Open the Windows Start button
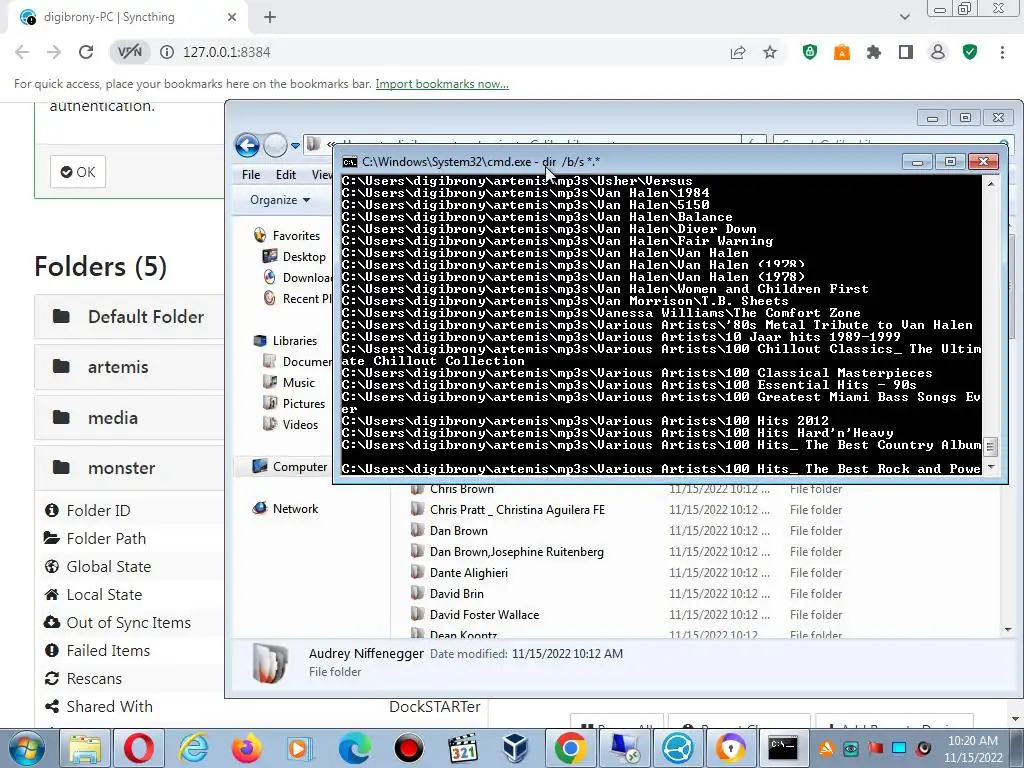1024x768 pixels. tap(26, 748)
